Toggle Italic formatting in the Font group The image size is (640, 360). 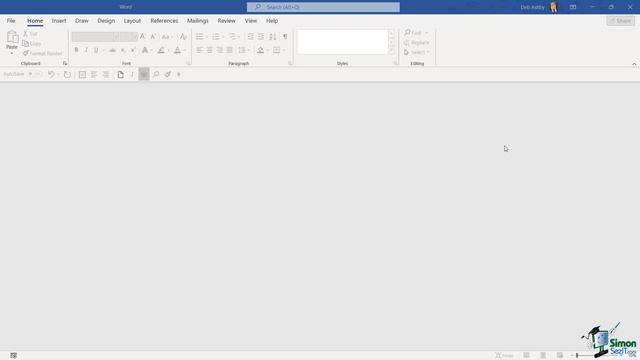point(86,50)
